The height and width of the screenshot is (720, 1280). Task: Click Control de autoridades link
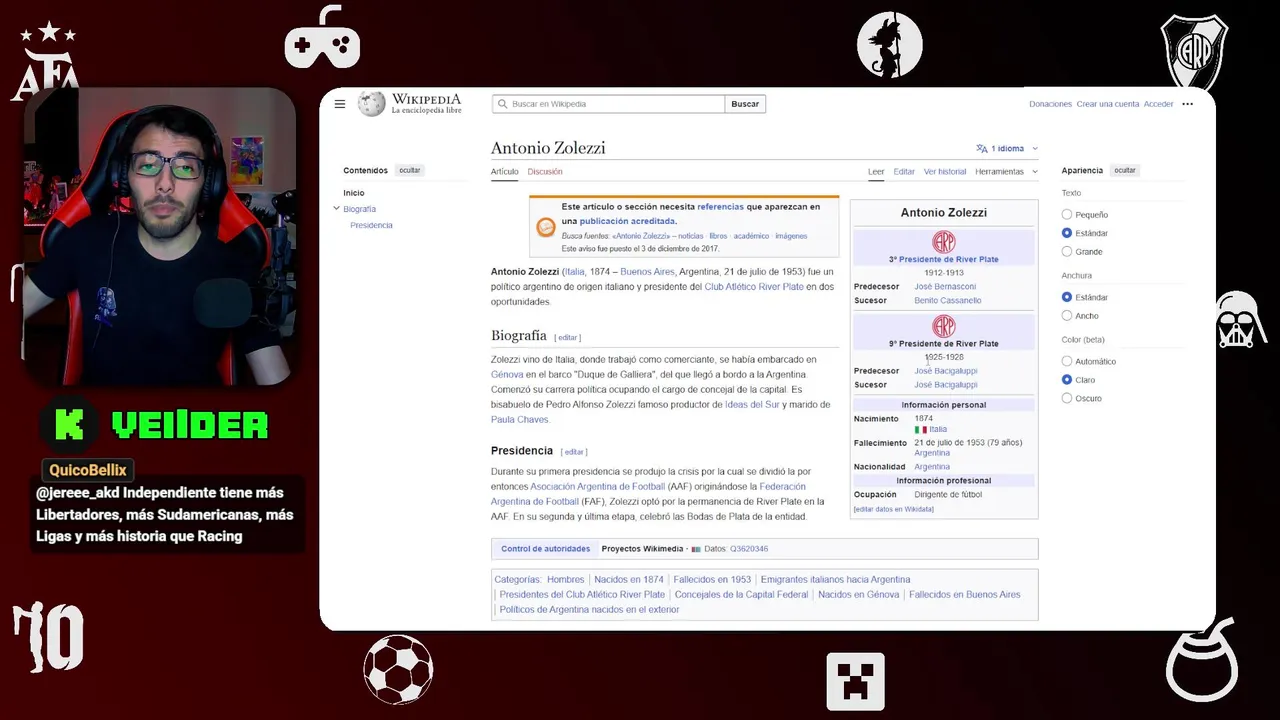tap(546, 549)
